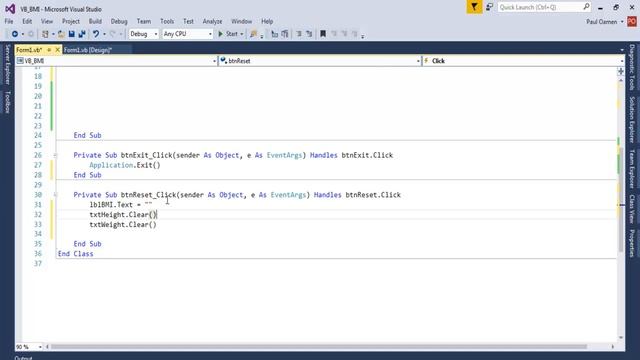Click the text txtWeight.Clear() on line 33
The image size is (640, 360).
click(123, 224)
